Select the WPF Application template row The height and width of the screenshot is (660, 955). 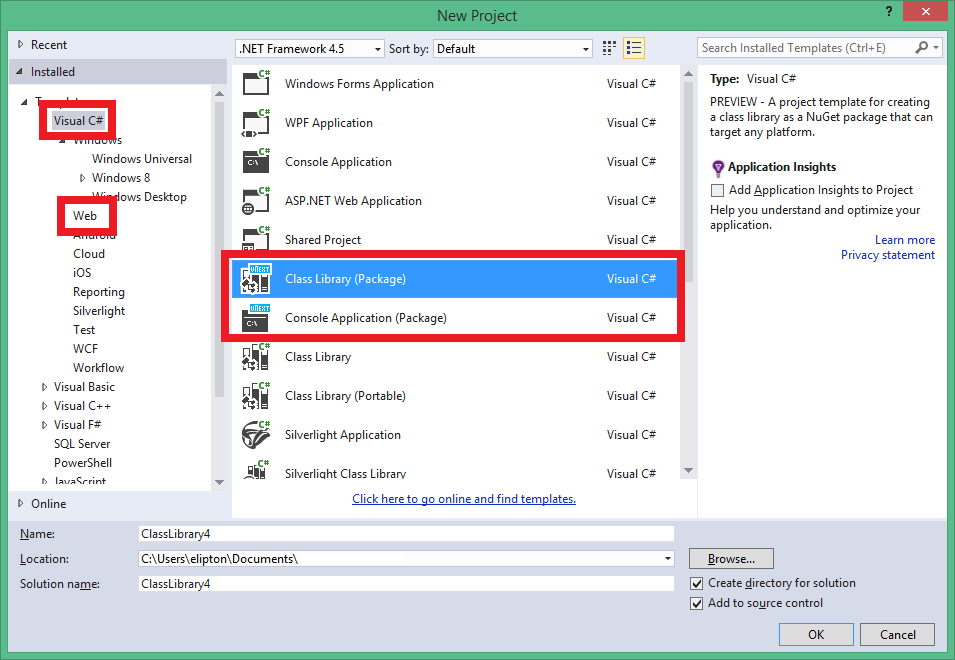[x=454, y=122]
